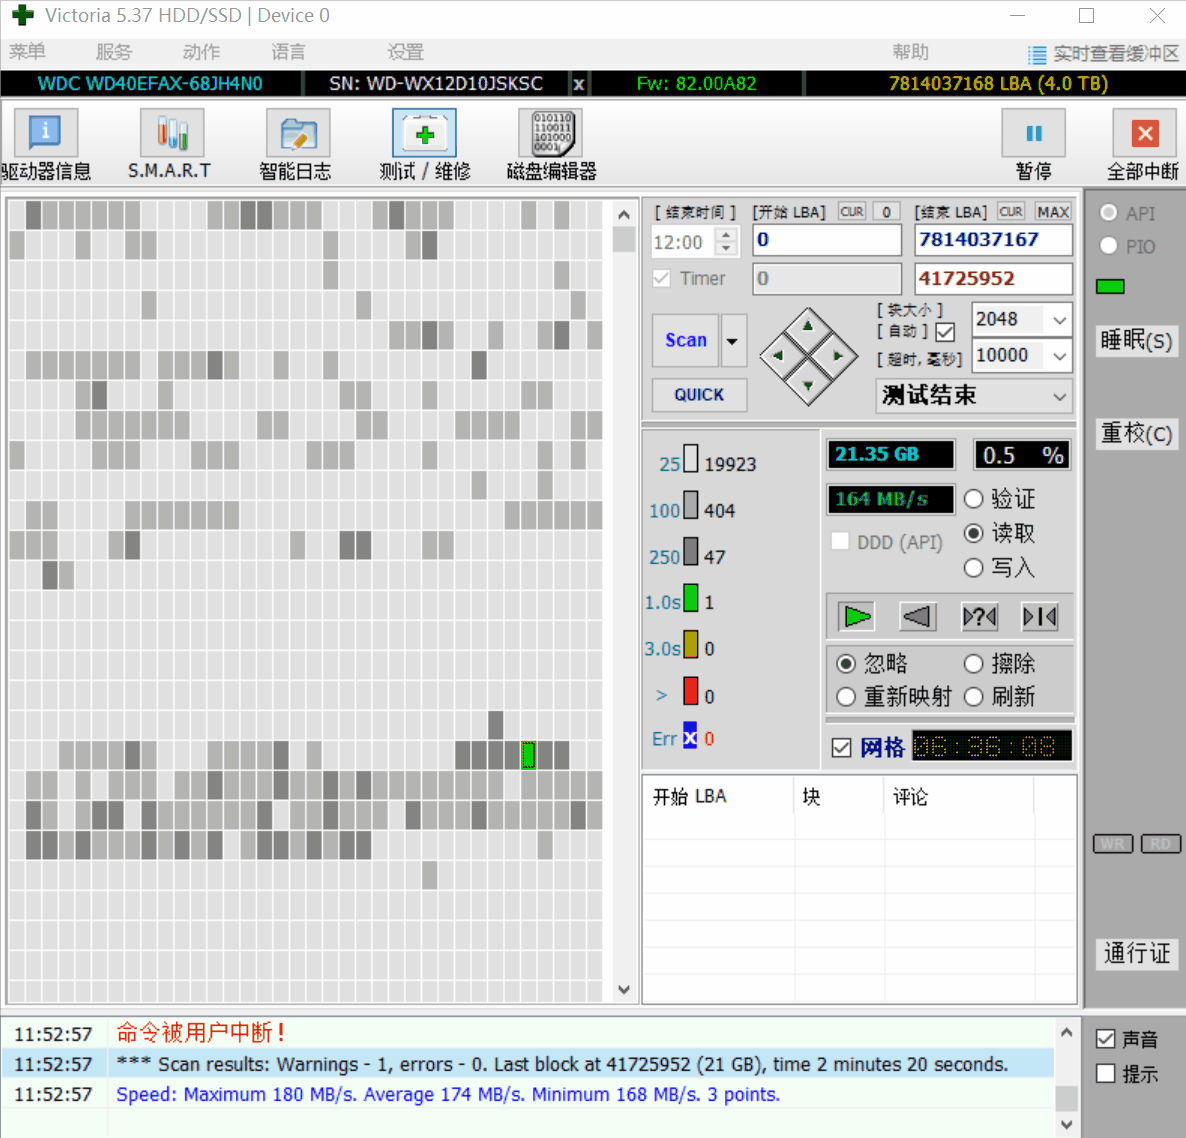The width and height of the screenshot is (1186, 1138).
Task: Enable the hints (提示) checkbox
Action: point(1106,1074)
